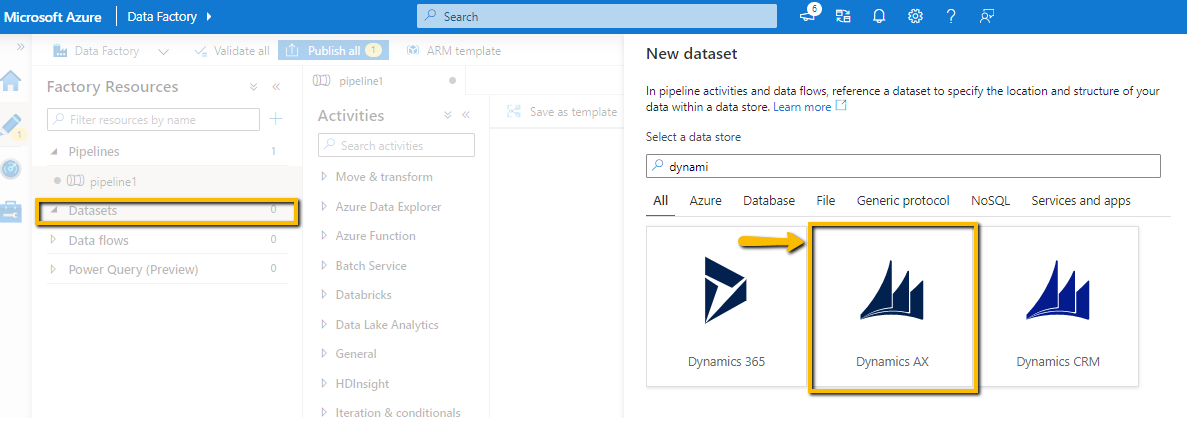
Task: Switch to Generic protocol tab
Action: 903,201
